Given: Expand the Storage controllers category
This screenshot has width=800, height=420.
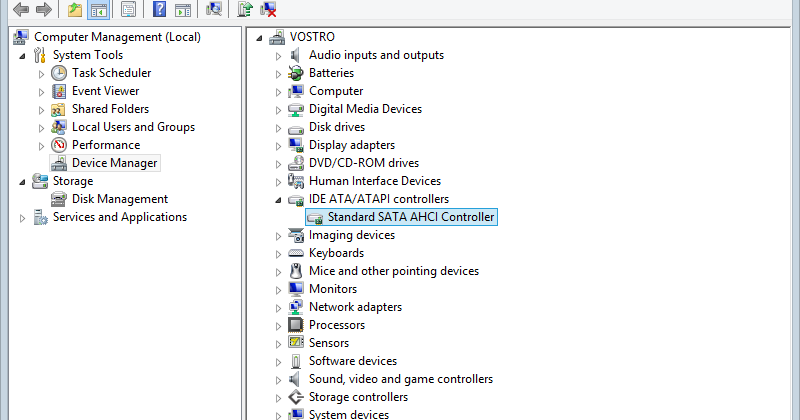Looking at the screenshot, I should [278, 398].
